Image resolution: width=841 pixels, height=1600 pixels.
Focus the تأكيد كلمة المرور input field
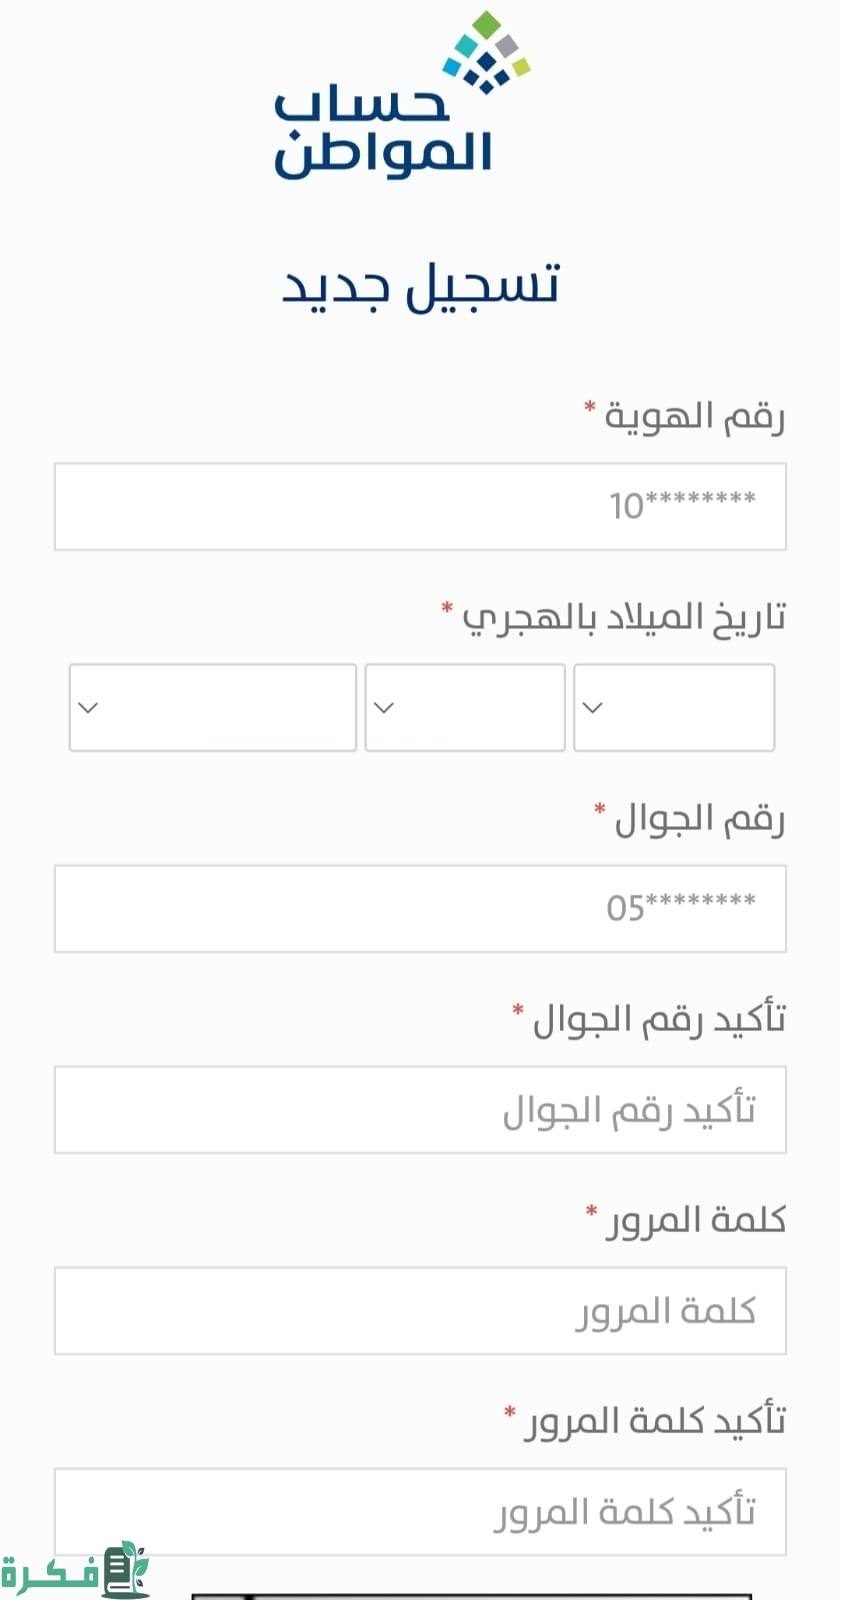tap(420, 1511)
